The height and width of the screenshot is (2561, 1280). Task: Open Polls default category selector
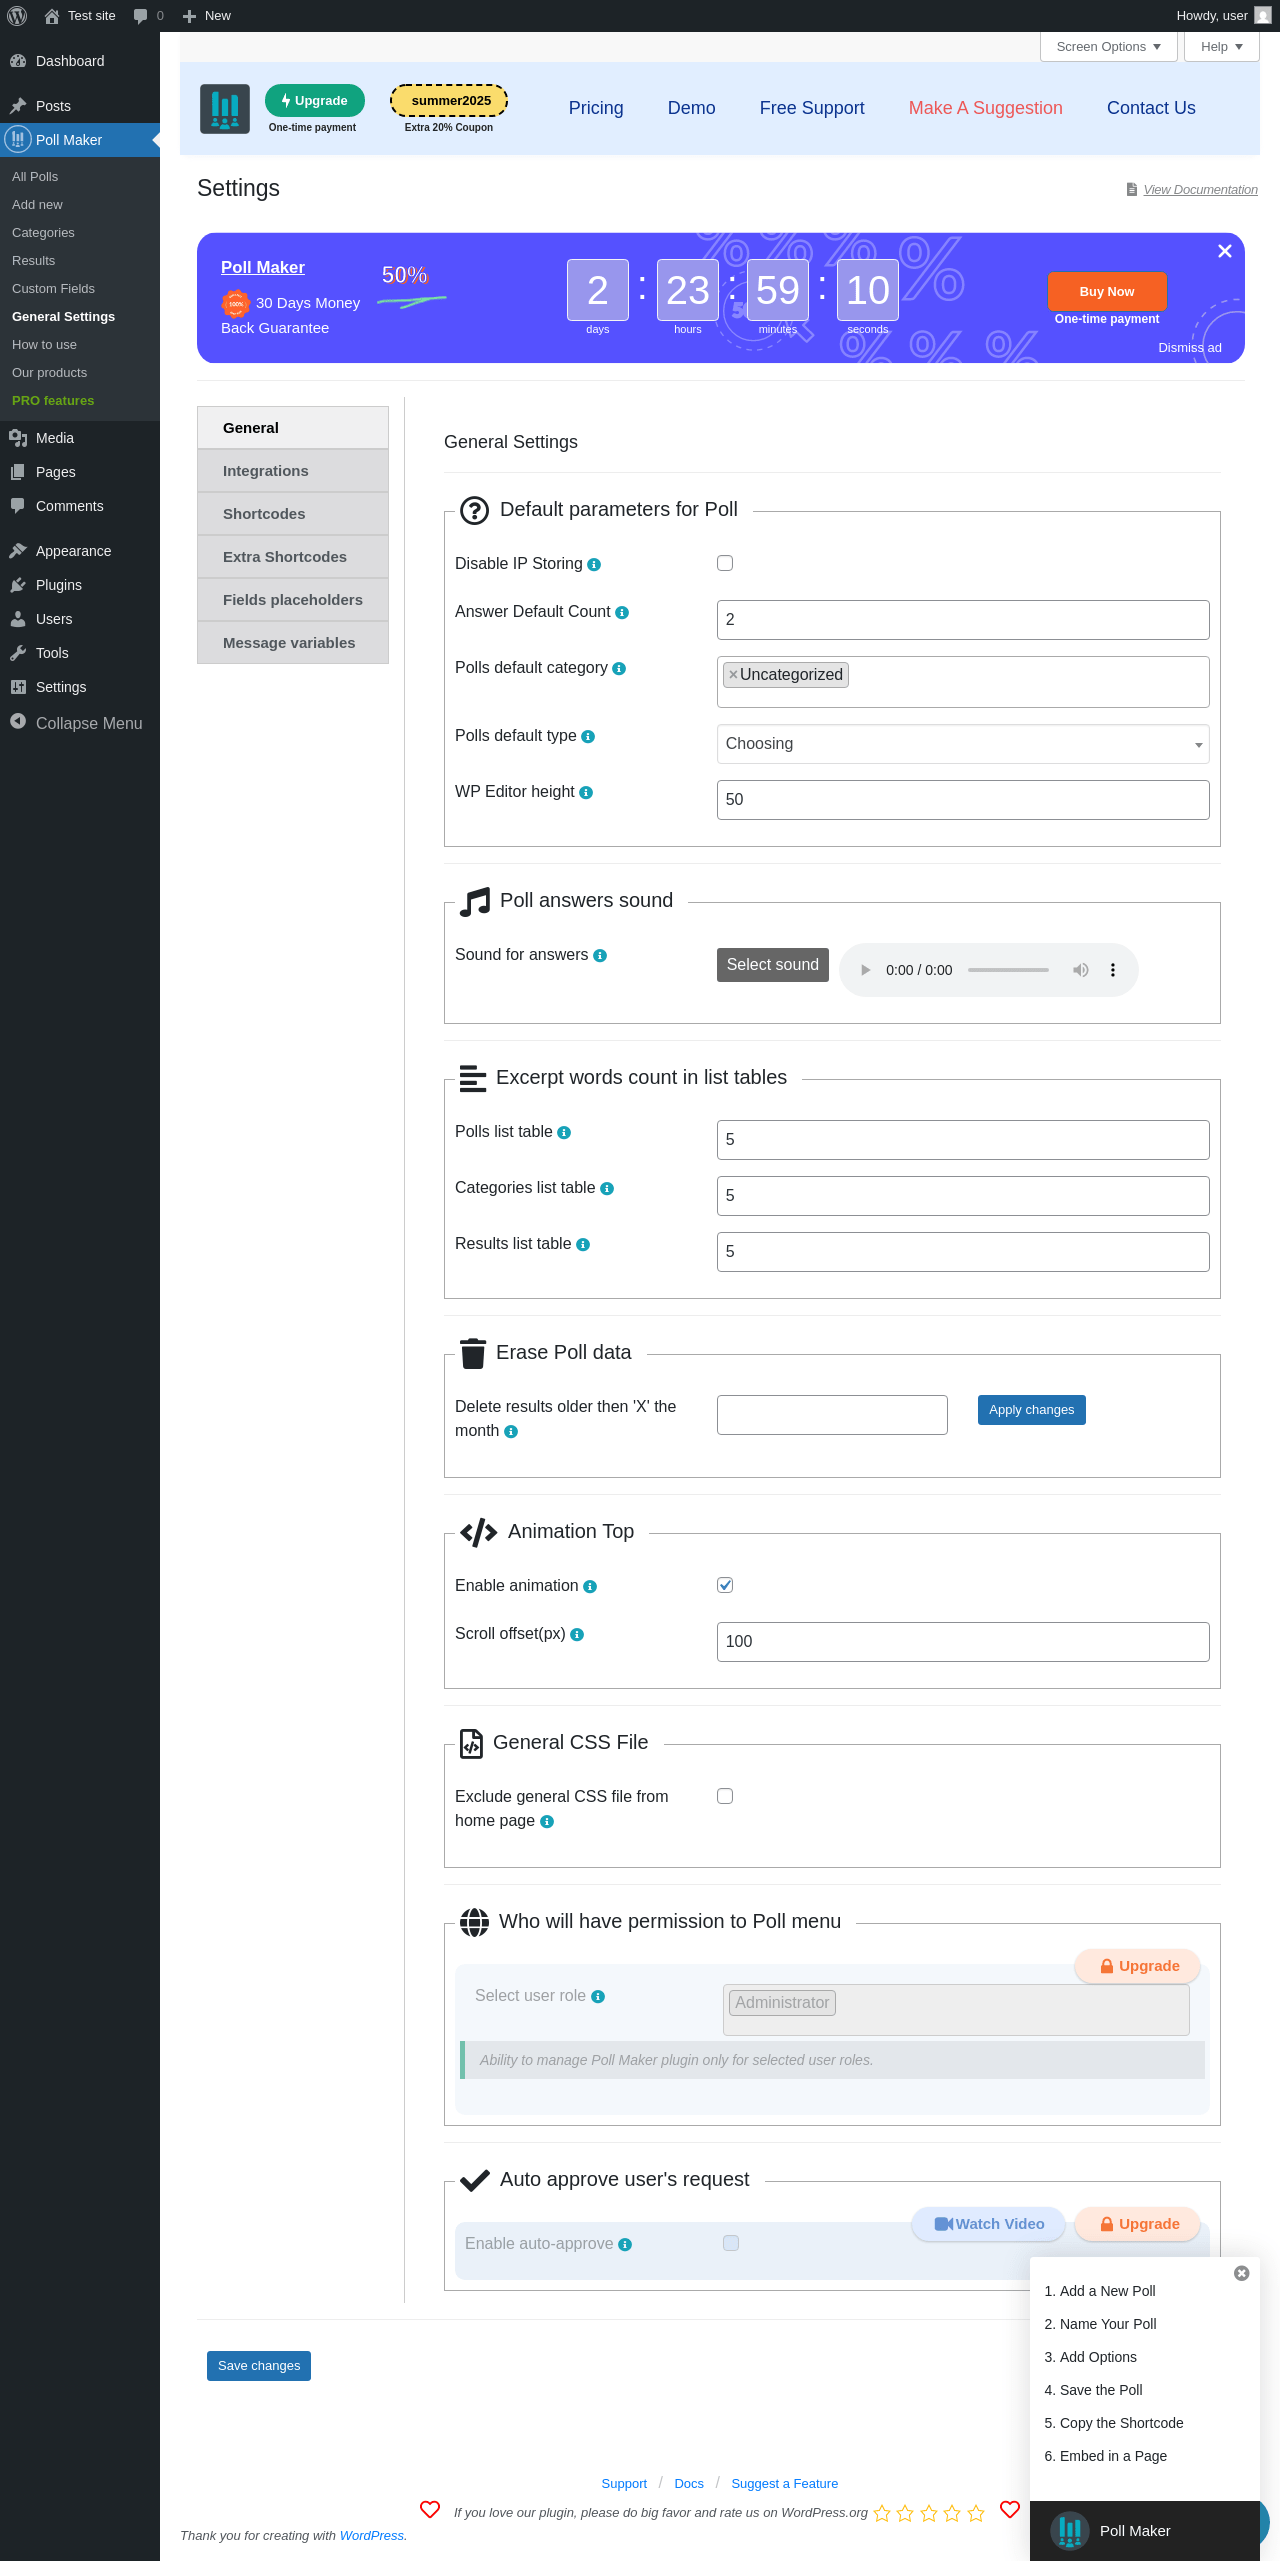[x=963, y=682]
